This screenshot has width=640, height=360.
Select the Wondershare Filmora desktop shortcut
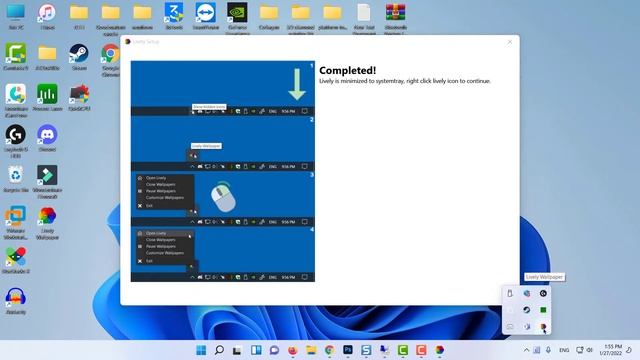[x=47, y=182]
